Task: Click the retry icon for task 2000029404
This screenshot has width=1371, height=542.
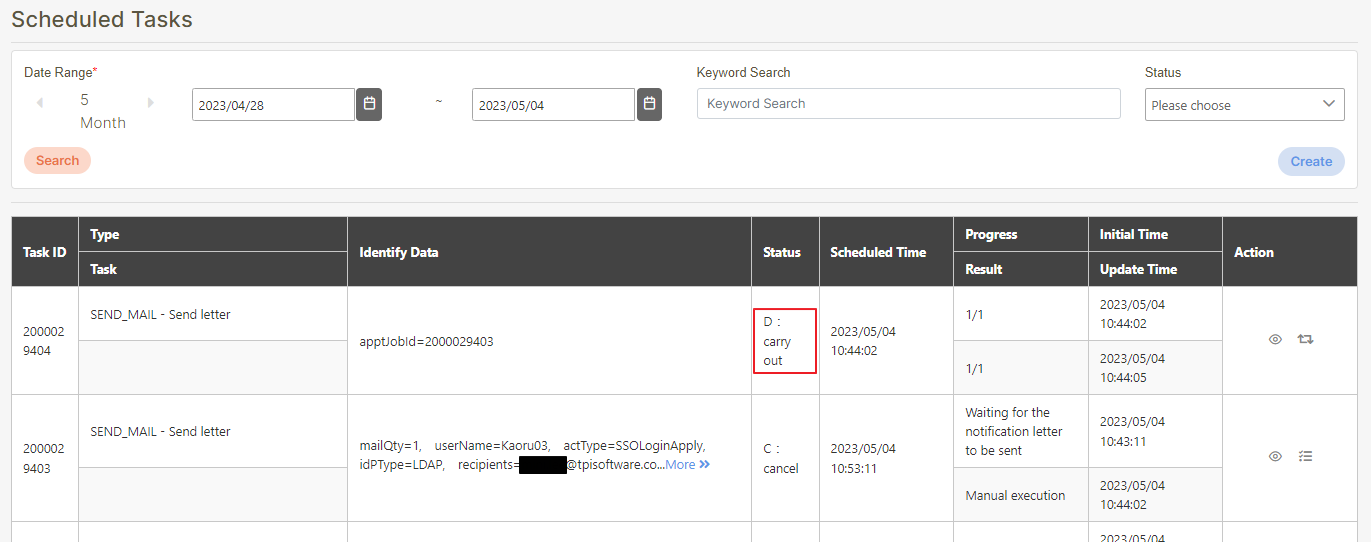Action: click(1305, 340)
